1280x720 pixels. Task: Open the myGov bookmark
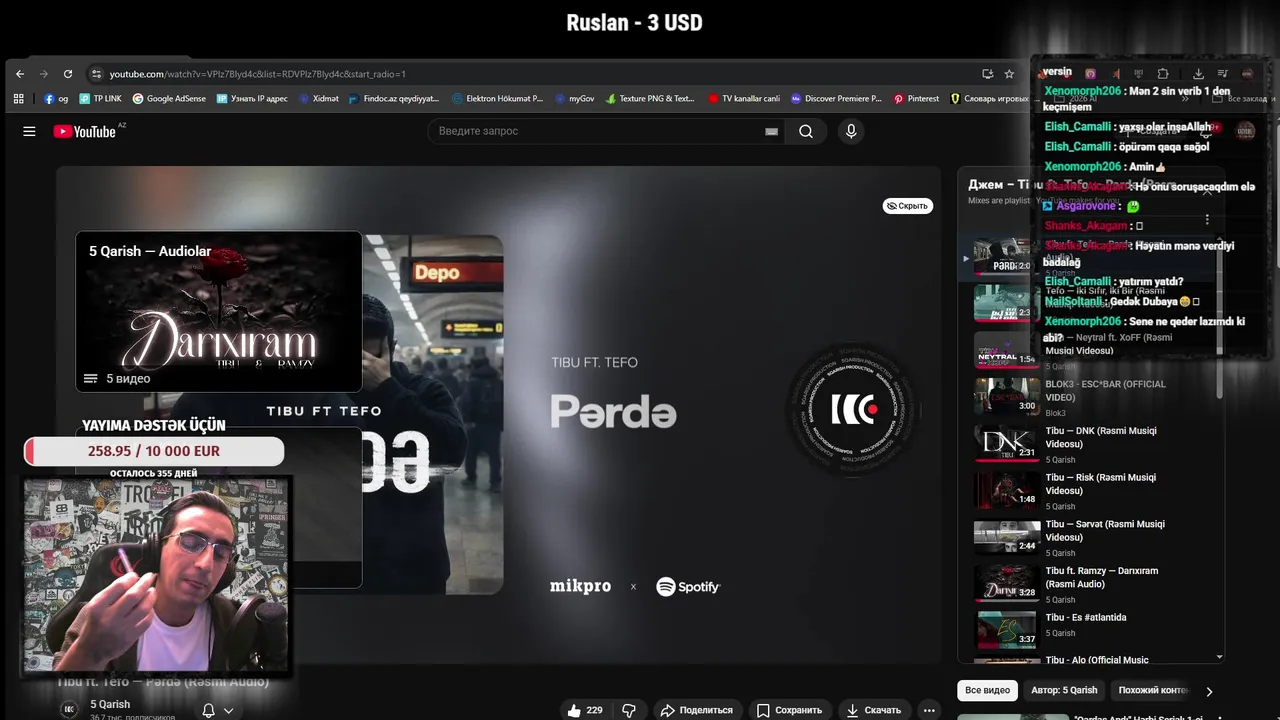coord(574,99)
